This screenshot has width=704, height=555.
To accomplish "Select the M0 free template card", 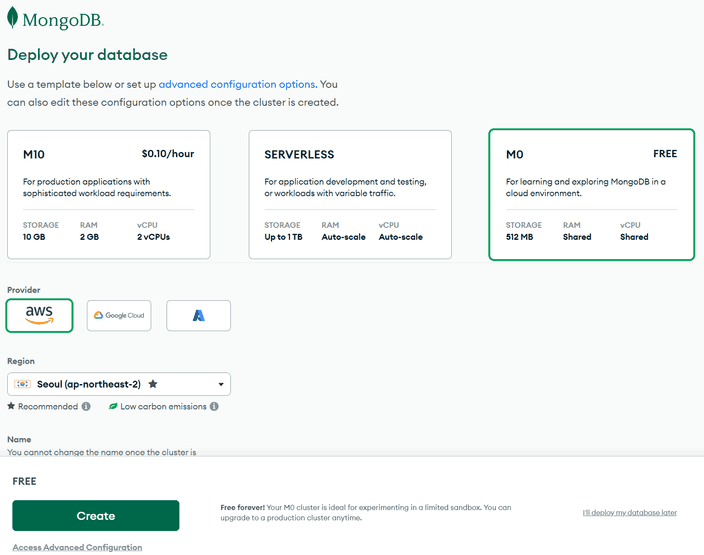I will point(591,194).
